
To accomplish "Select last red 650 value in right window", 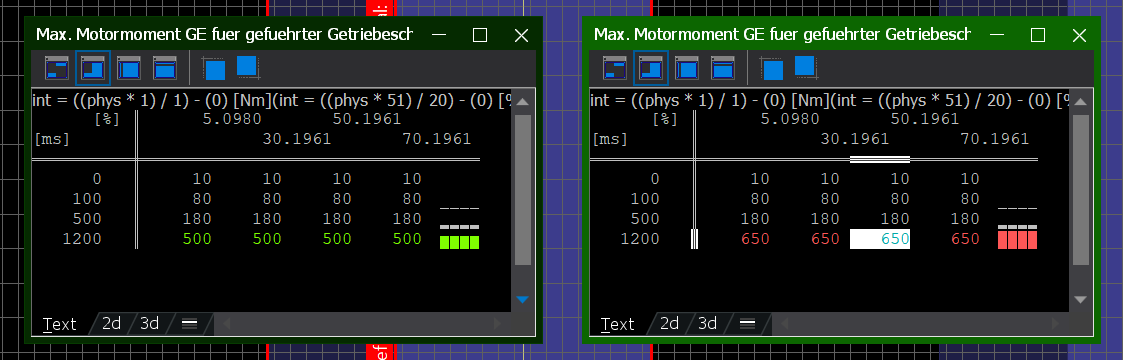I will pyautogui.click(x=965, y=239).
